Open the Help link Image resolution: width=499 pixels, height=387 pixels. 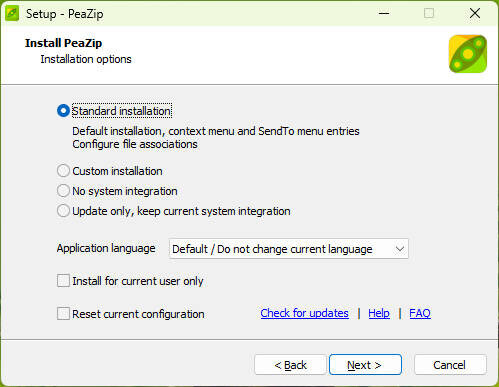click(x=379, y=313)
